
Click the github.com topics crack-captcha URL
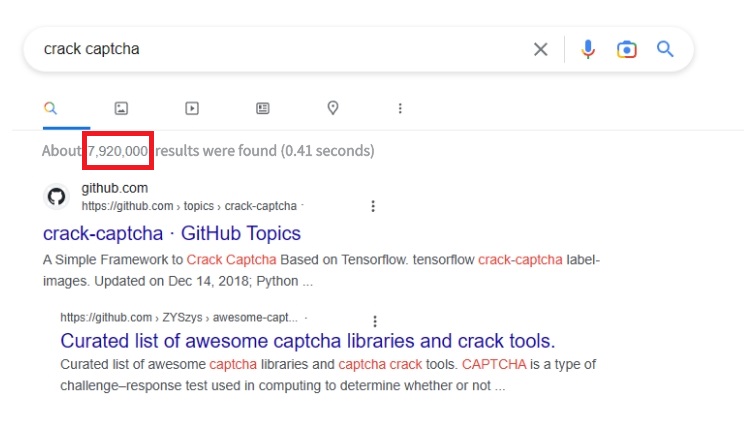pyautogui.click(x=189, y=206)
